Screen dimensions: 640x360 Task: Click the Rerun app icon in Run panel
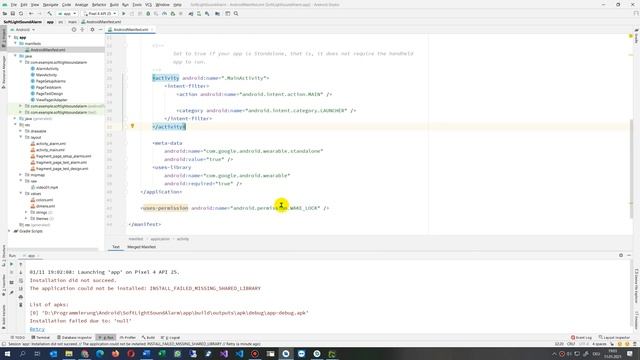[11, 264]
